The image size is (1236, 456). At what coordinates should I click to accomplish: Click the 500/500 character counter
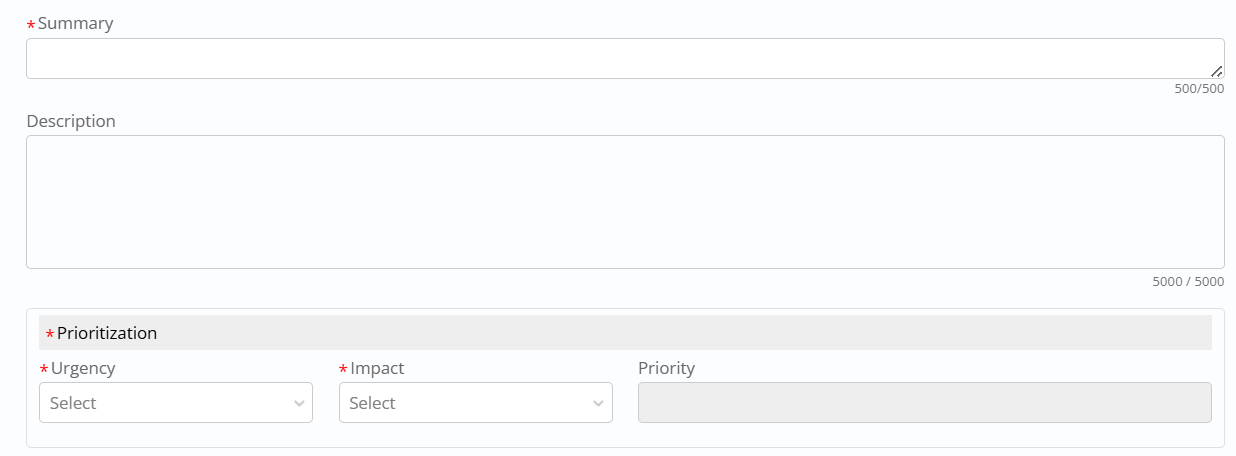click(1199, 89)
